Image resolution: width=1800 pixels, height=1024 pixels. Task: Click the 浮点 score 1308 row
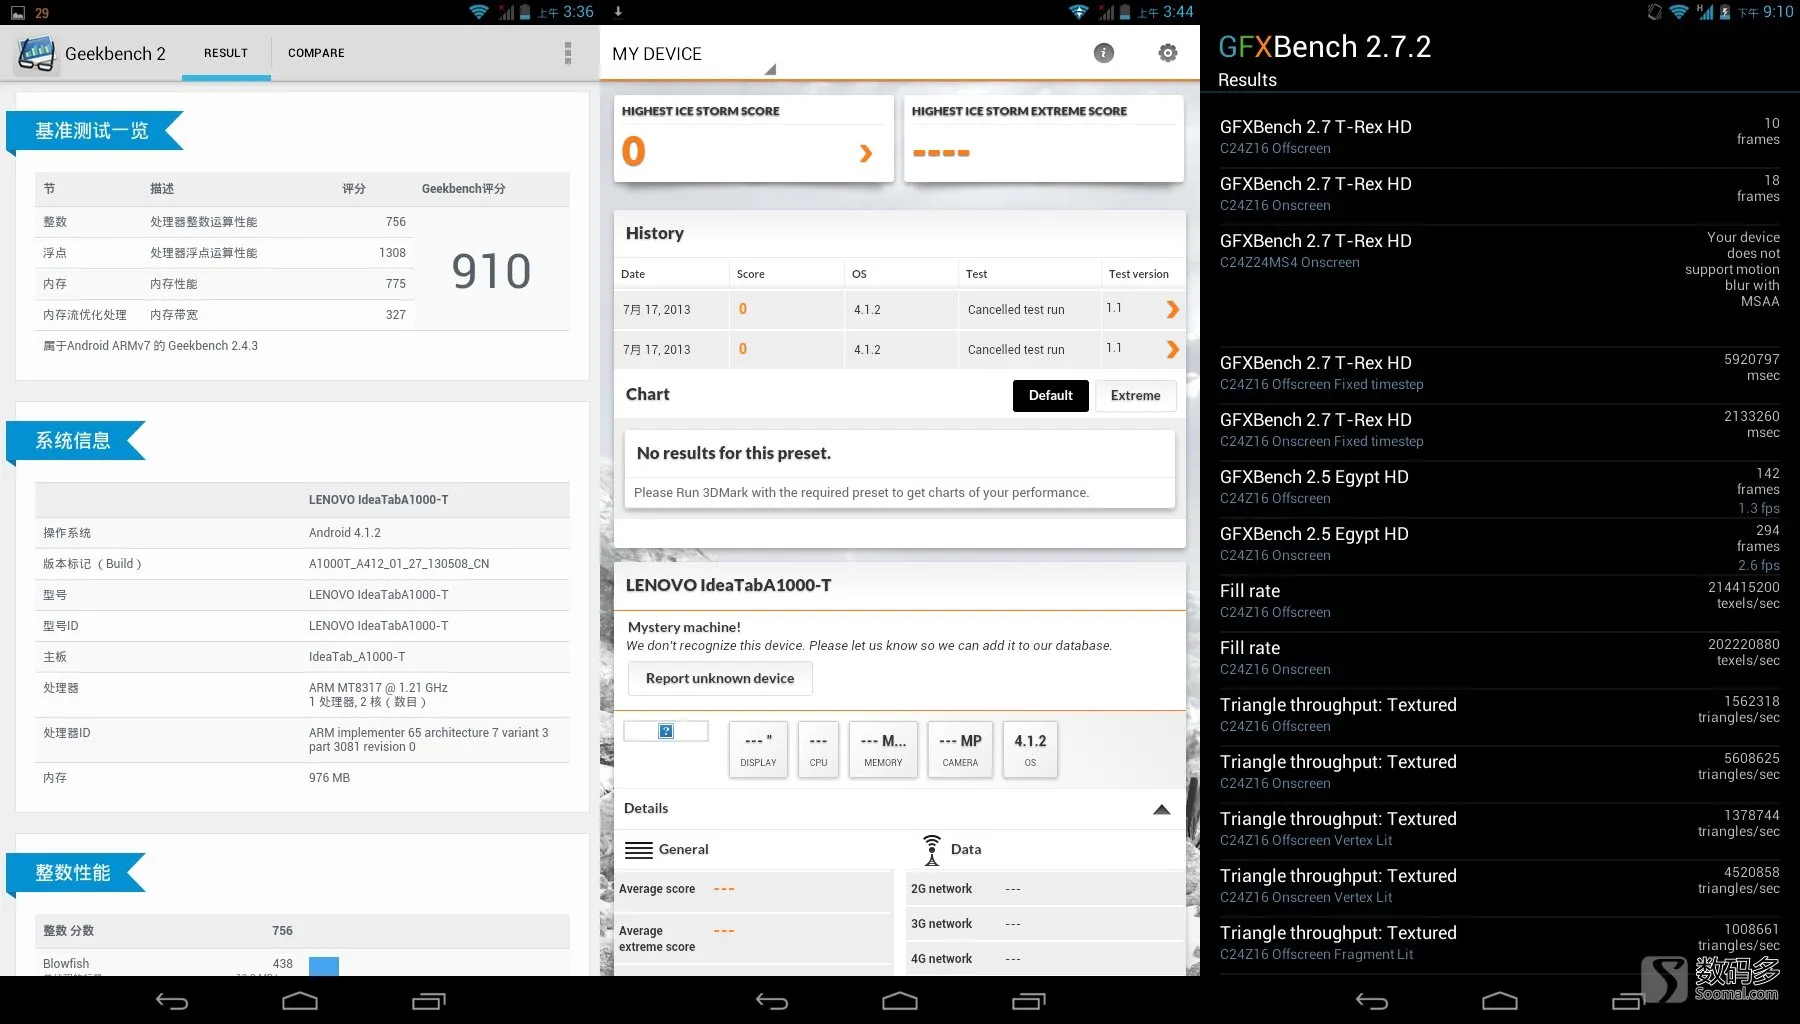click(225, 253)
